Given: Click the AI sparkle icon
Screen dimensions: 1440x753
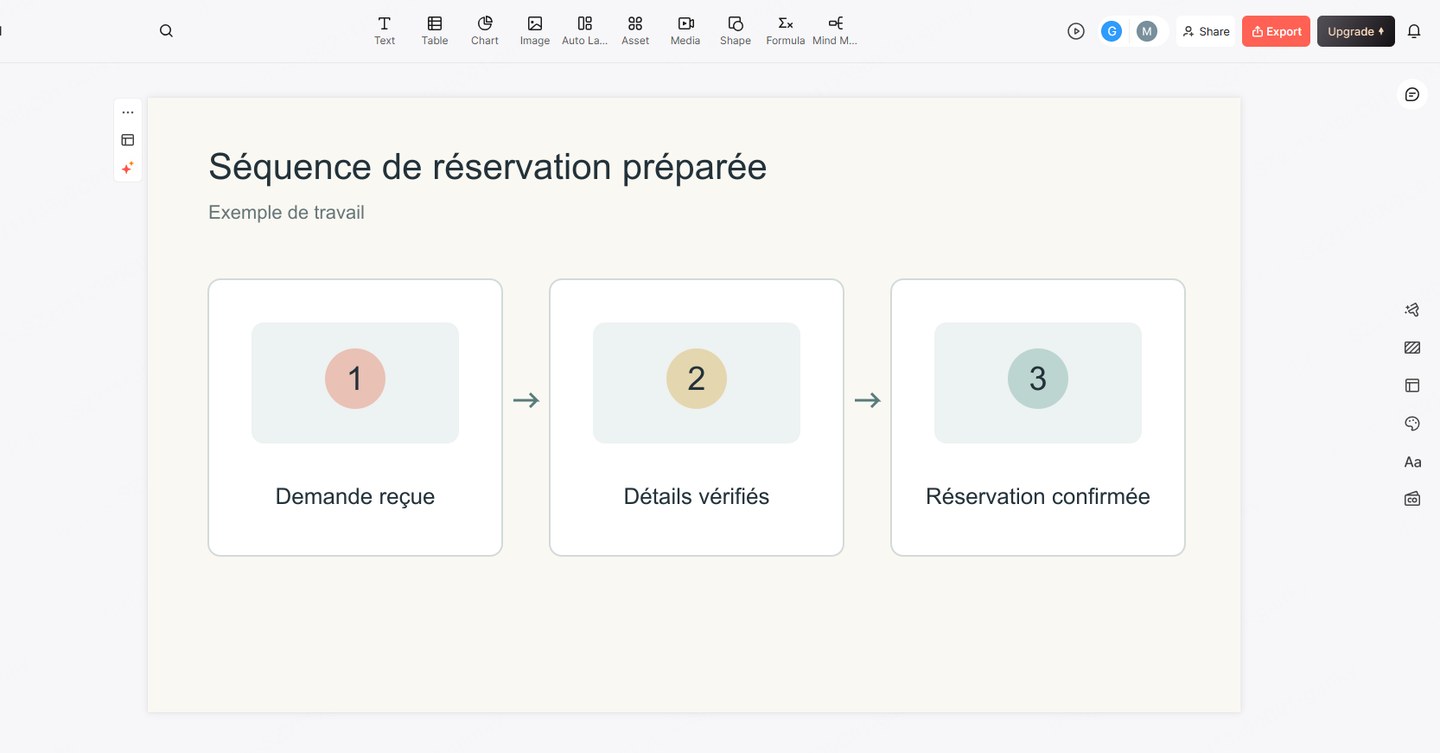Looking at the screenshot, I should click(x=128, y=168).
